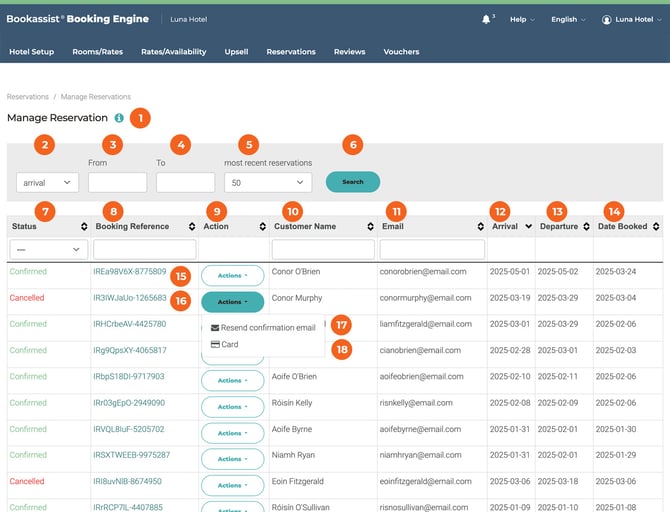Open the Status filter dropdown
The height and width of the screenshot is (512, 670).
47,248
